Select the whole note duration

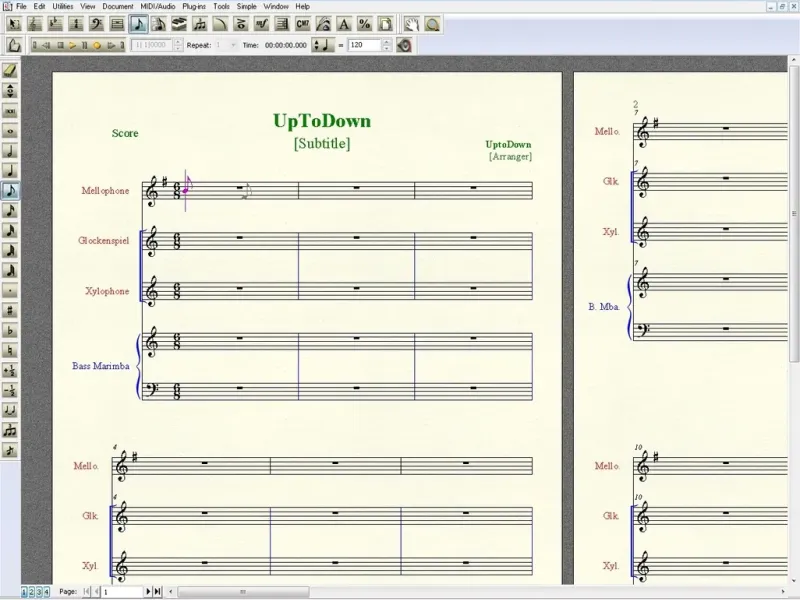tap(10, 131)
